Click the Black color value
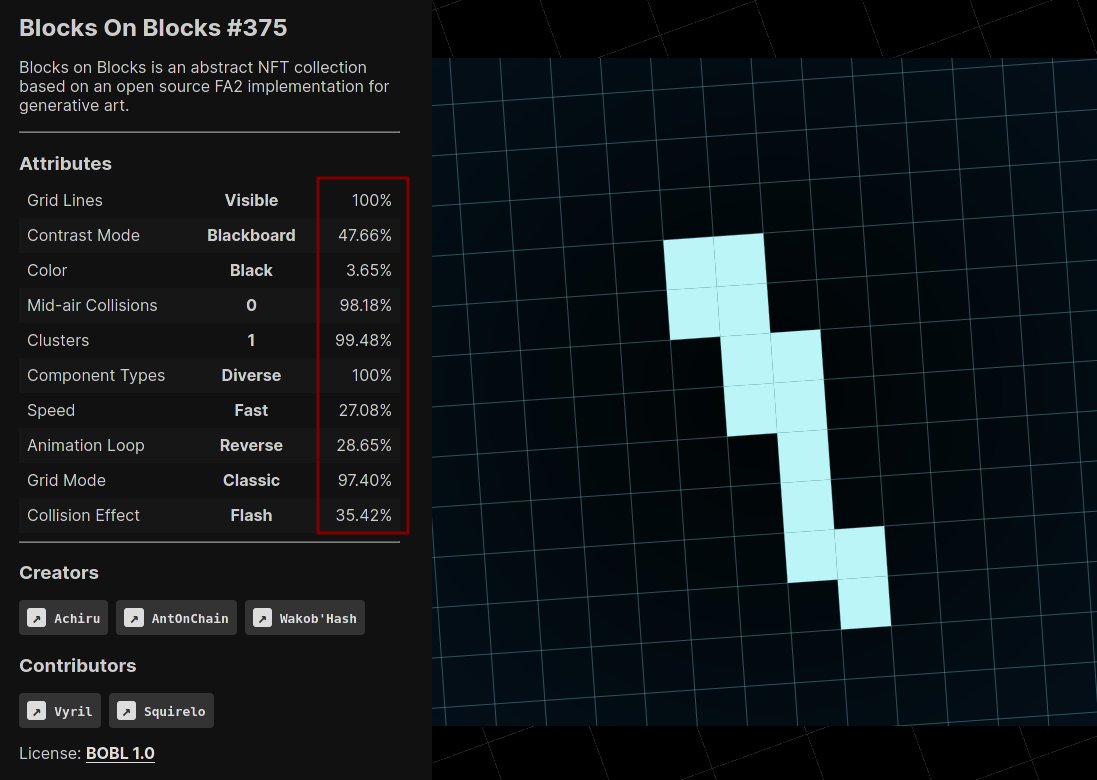 [x=251, y=270]
